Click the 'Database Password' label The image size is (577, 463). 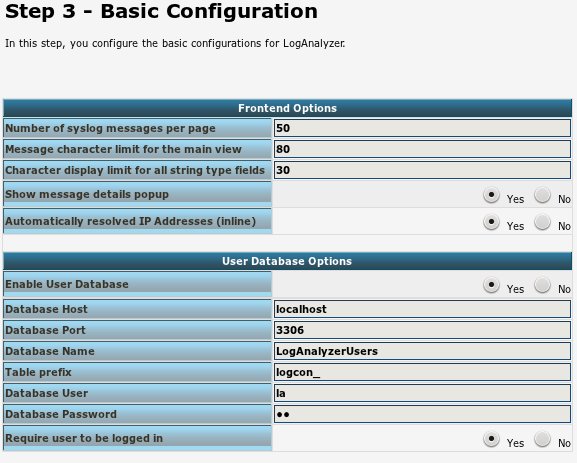click(x=61, y=414)
